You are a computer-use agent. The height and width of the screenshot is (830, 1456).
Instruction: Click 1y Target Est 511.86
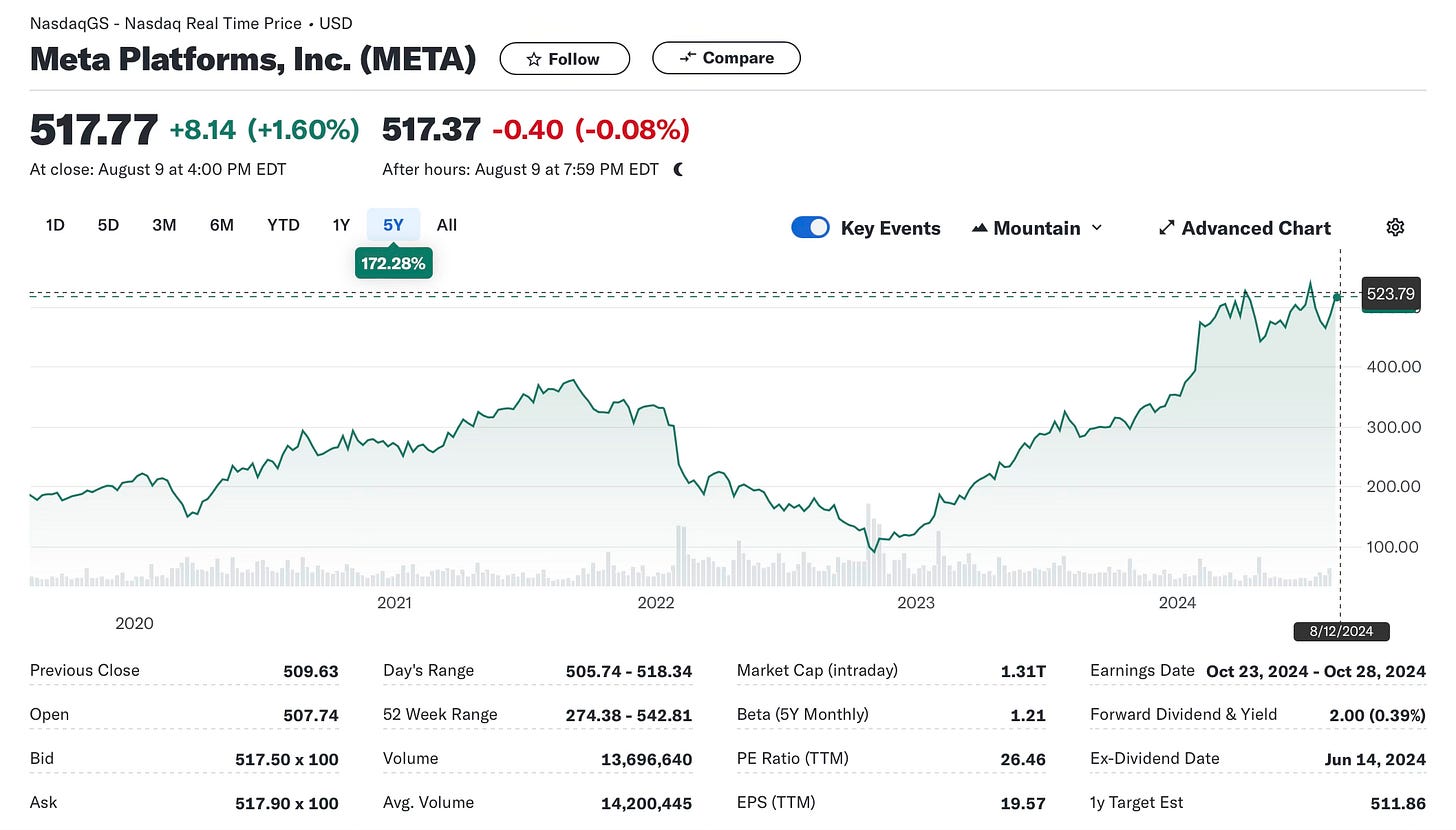coord(1399,803)
